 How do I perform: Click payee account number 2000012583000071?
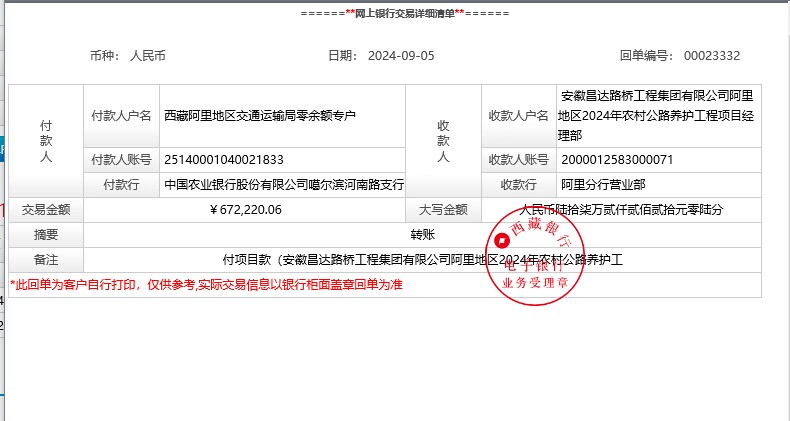pos(617,160)
